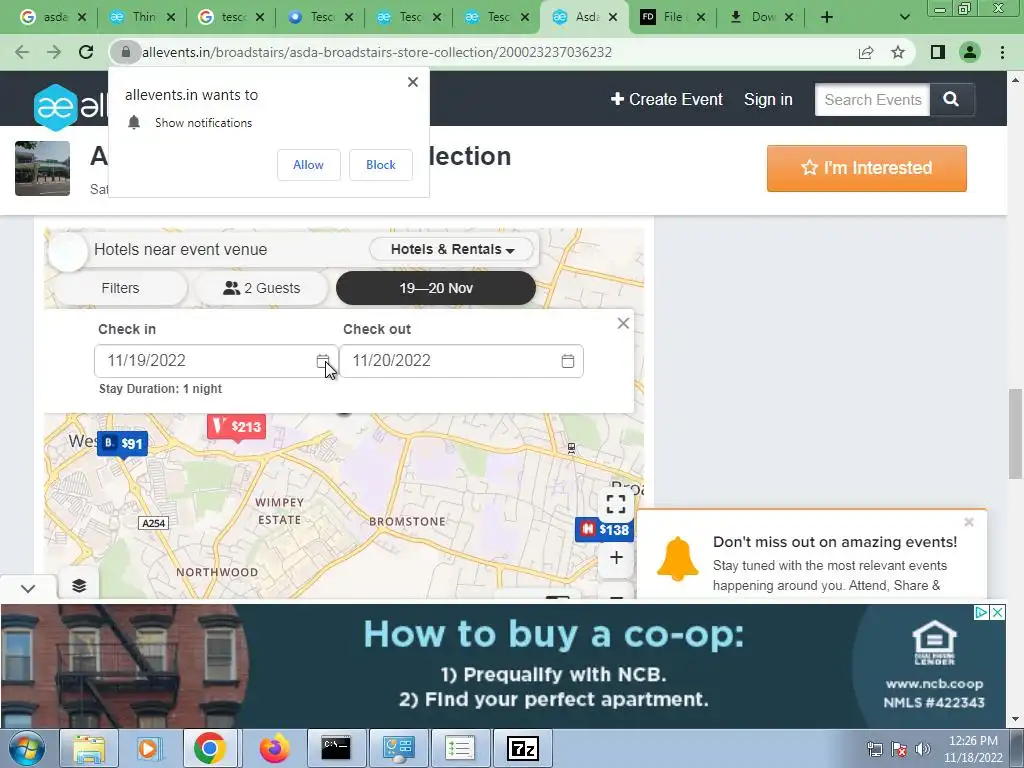Open the map layers icon

click(79, 585)
